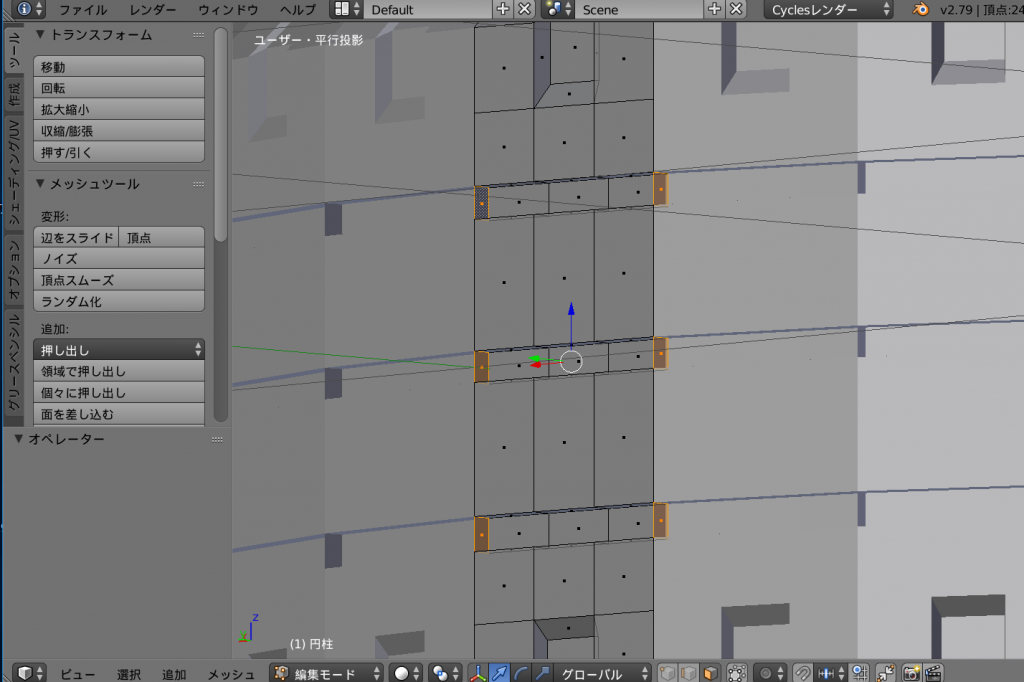Click the 領域で押し出し button
The width and height of the screenshot is (1024, 682).
click(118, 371)
